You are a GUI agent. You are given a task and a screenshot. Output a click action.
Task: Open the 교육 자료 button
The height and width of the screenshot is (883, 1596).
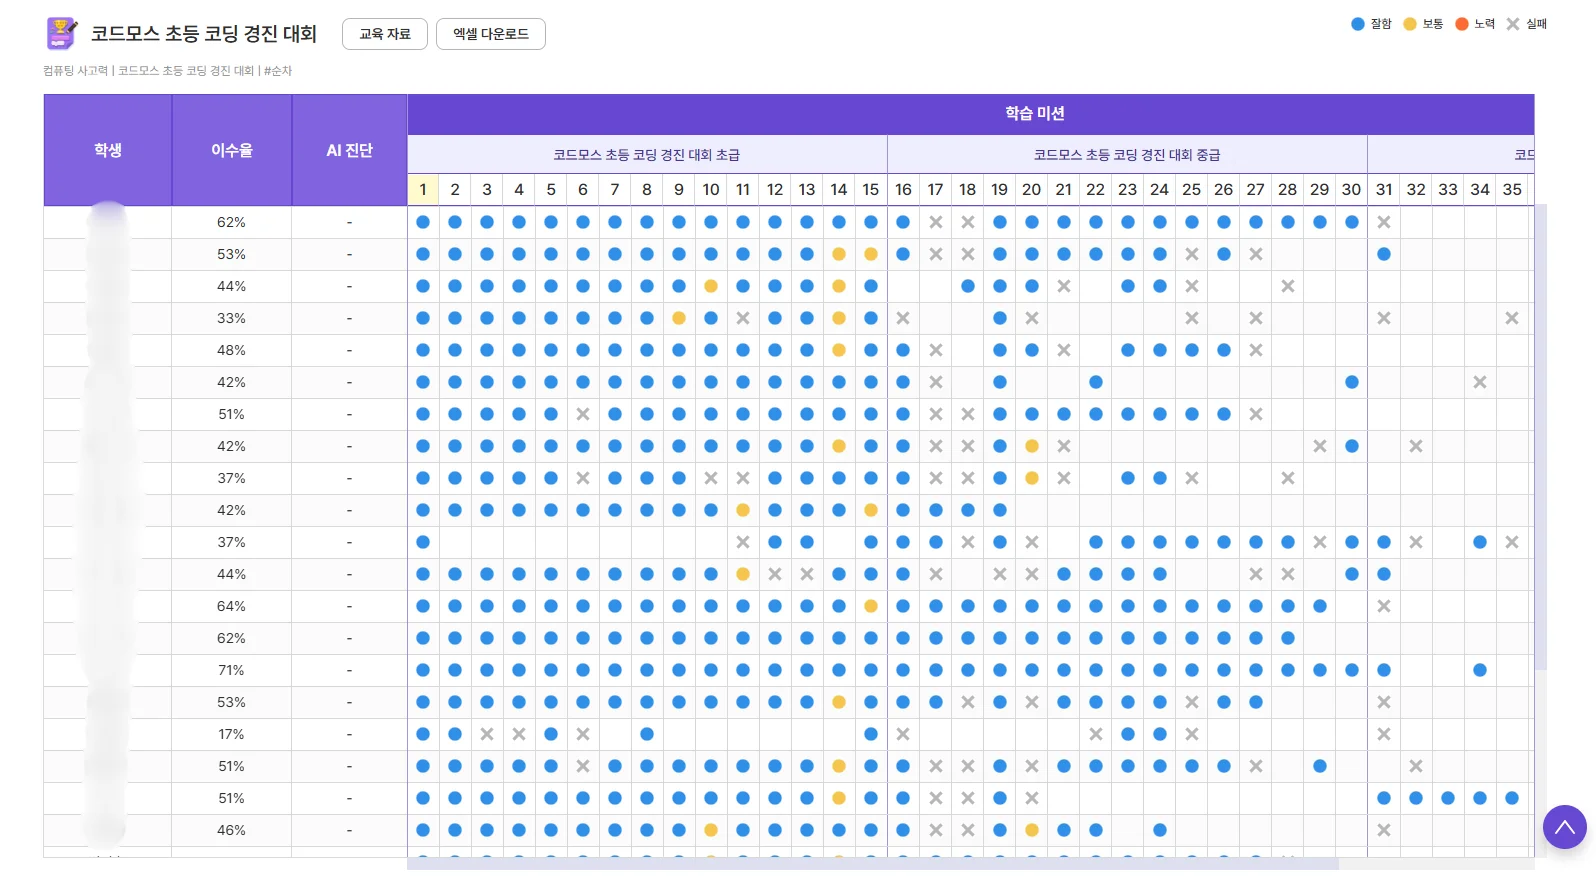click(x=385, y=34)
